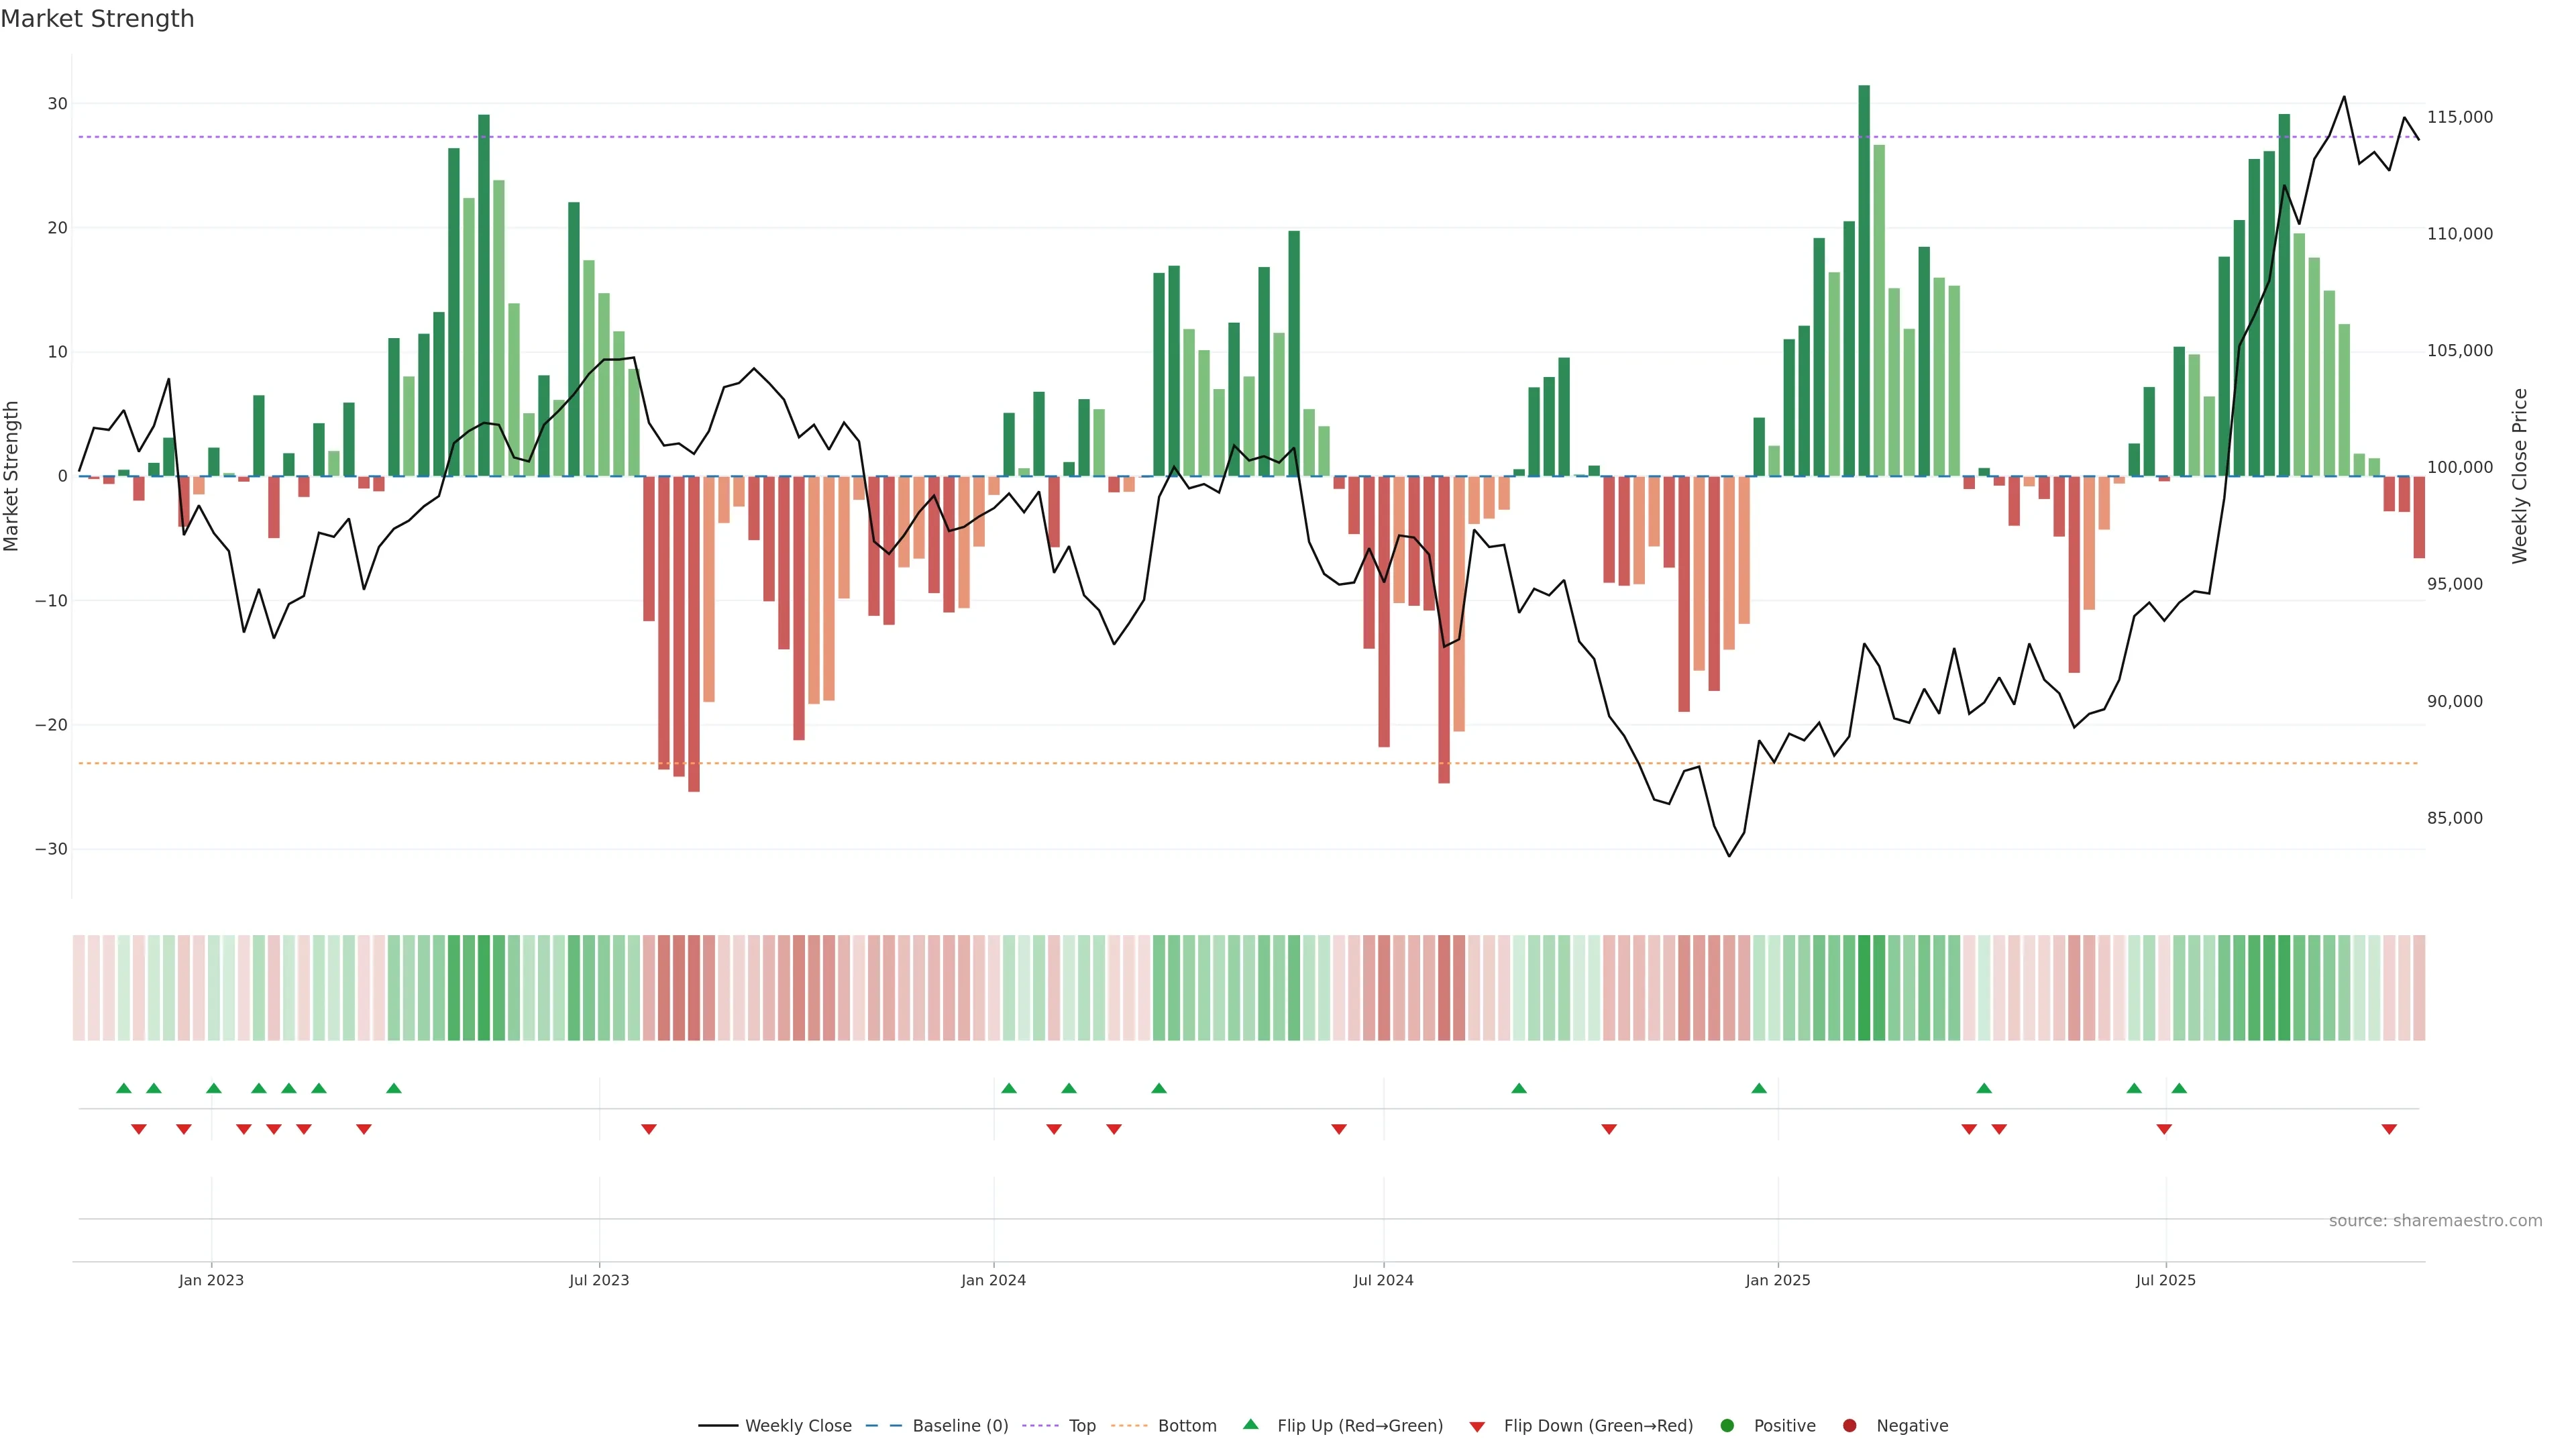This screenshot has width=2576, height=1449.
Task: Click the Jan 2024 x-axis label
Action: tap(993, 1280)
